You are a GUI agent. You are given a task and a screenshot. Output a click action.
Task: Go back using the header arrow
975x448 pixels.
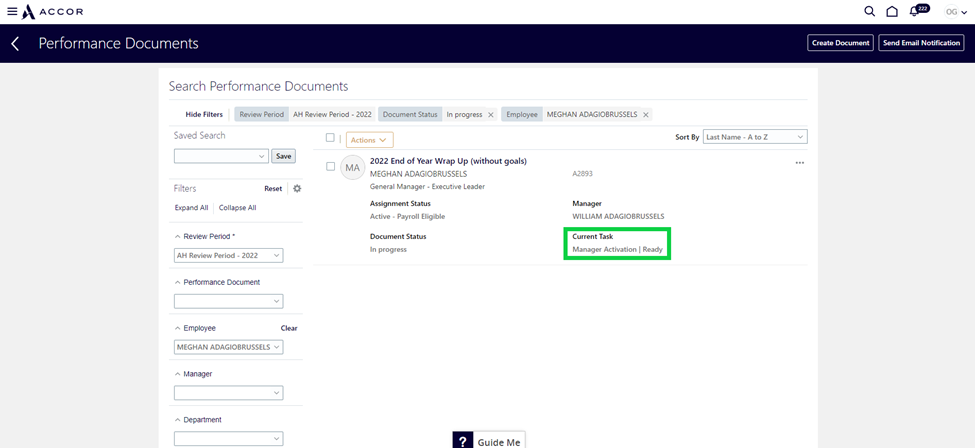click(x=16, y=44)
